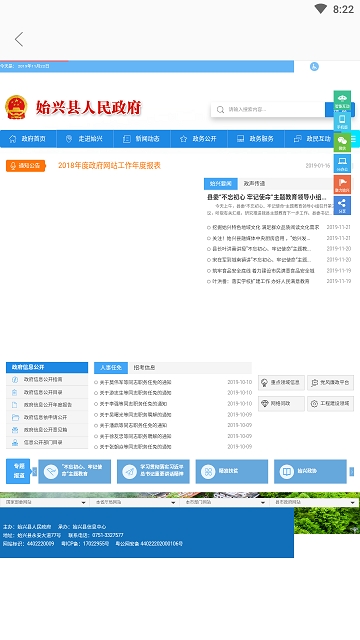Tap the orange 通知公告 announcement badge
The image size is (360, 640).
(26, 166)
